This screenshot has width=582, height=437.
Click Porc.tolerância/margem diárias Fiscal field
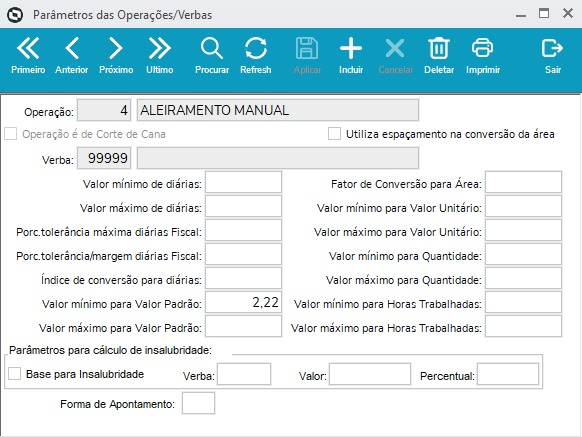tap(243, 254)
